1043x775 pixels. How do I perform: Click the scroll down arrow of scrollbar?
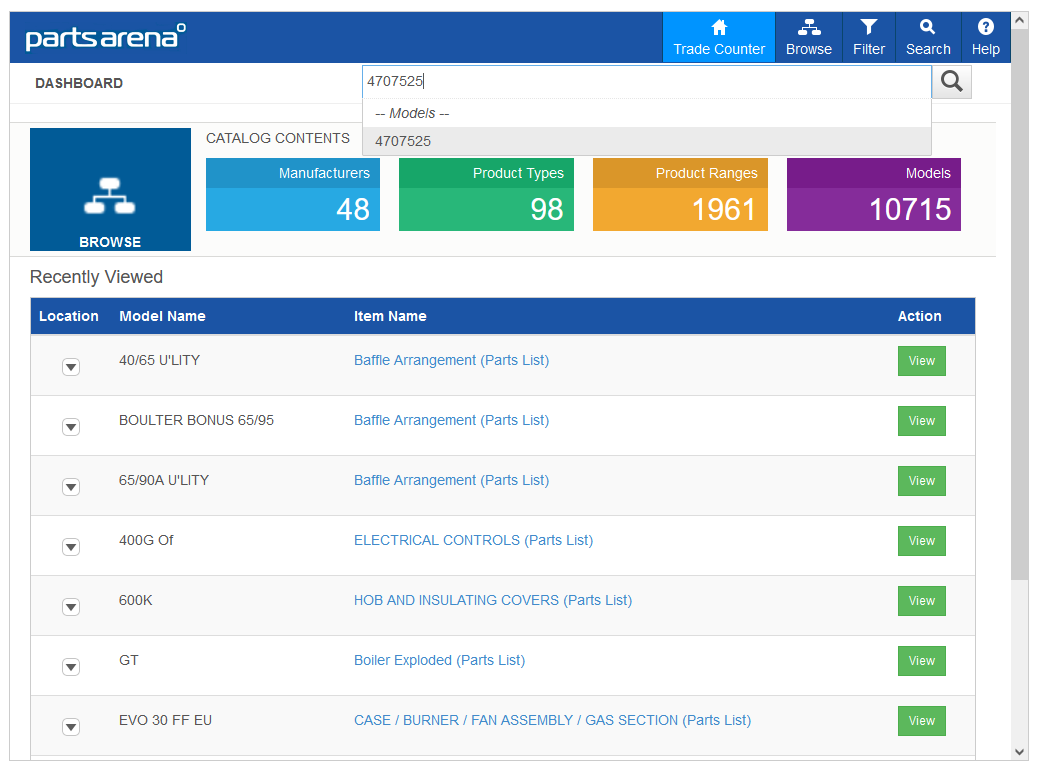[1019, 752]
